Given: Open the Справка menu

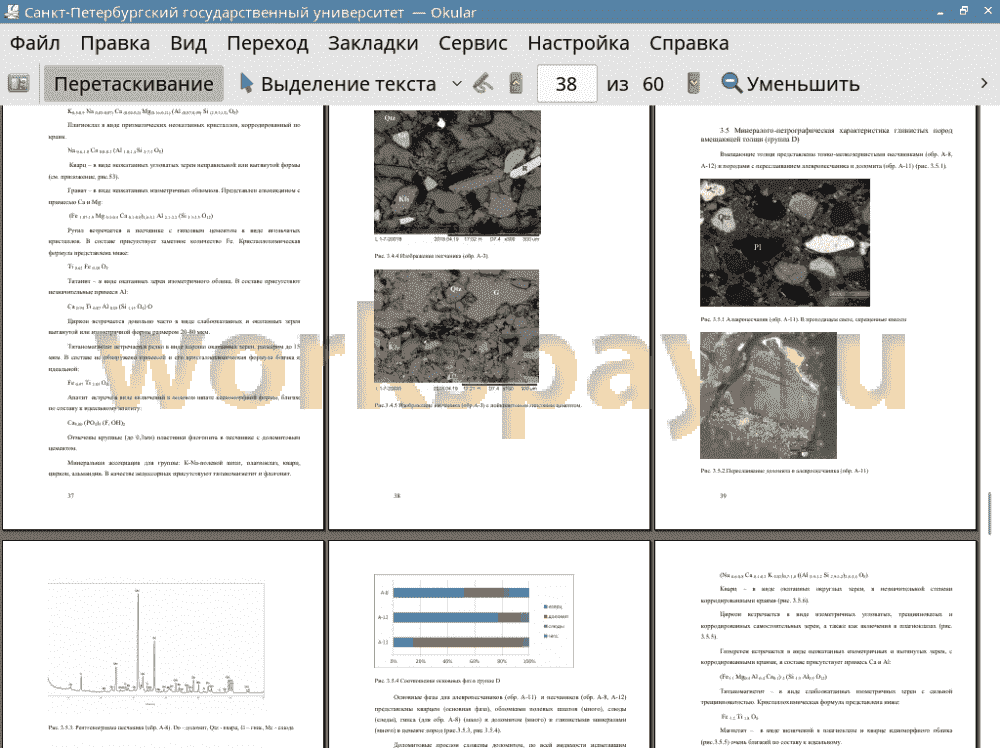Looking at the screenshot, I should coord(689,43).
